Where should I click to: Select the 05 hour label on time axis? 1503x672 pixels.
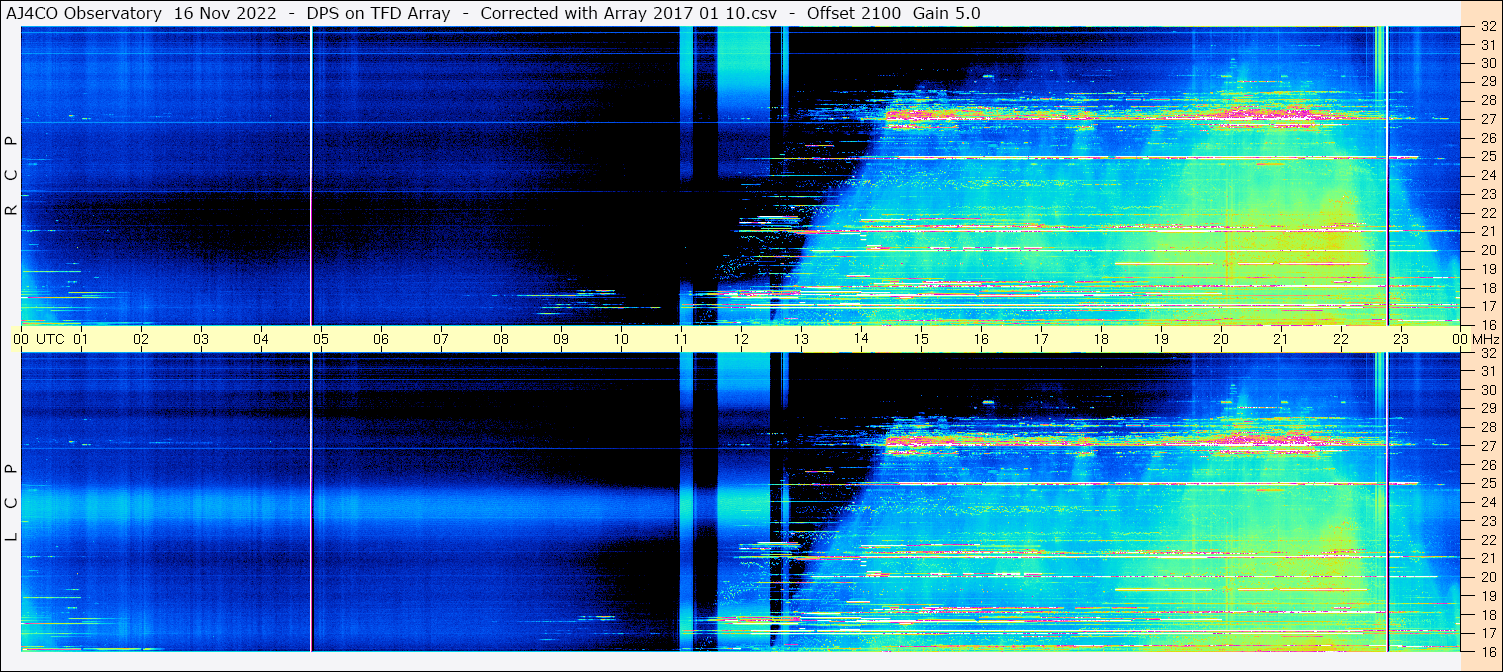click(x=321, y=339)
